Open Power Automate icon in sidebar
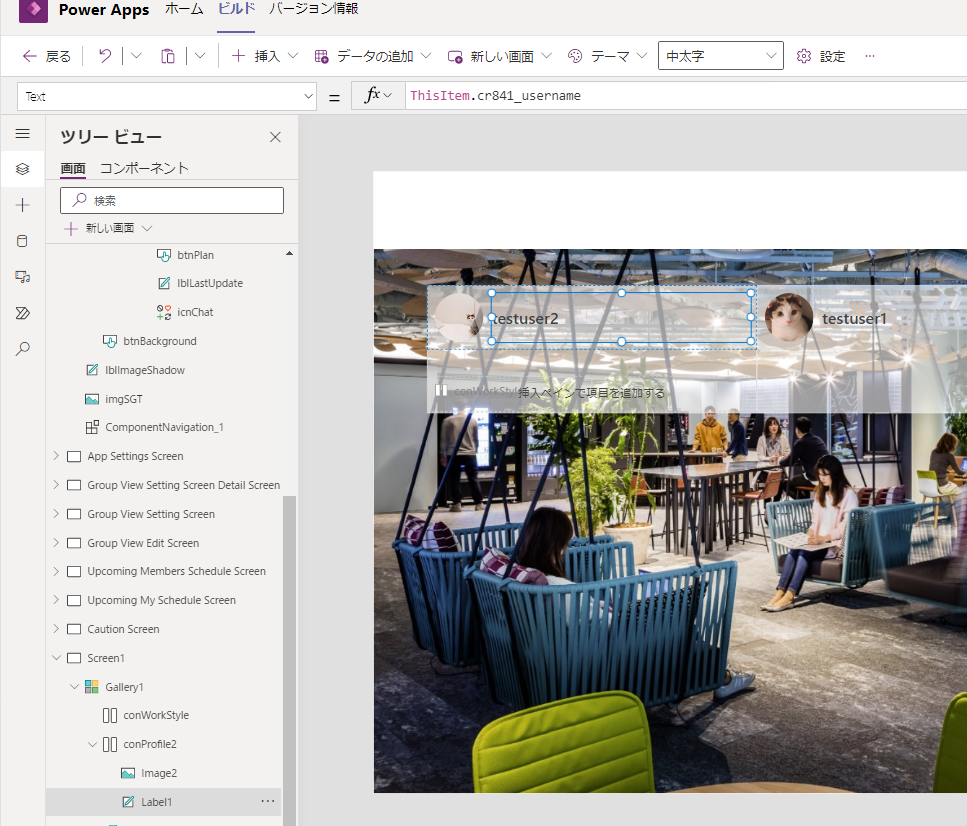 22,313
